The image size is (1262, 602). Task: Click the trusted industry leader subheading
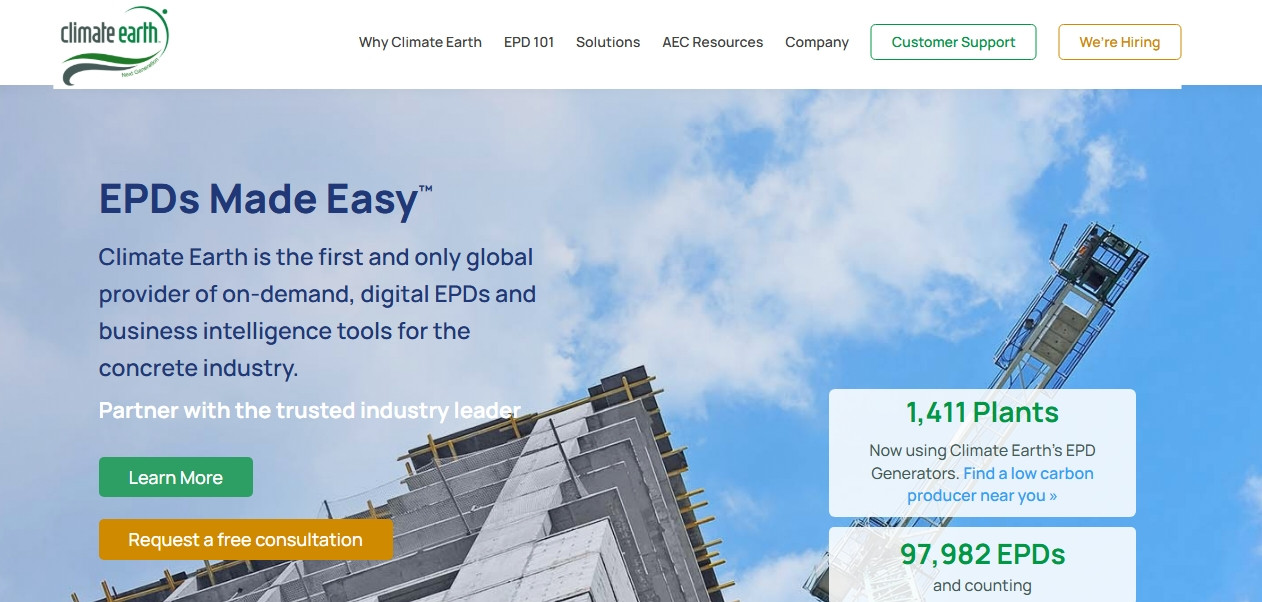tap(310, 410)
